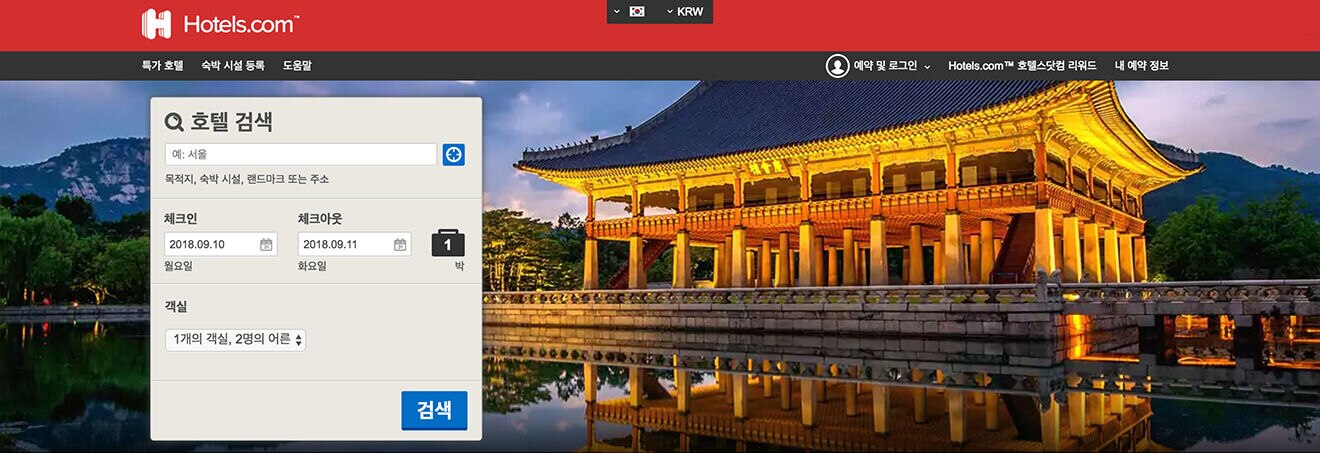
Task: Click the 화요일 weekday text
Action: [312, 266]
